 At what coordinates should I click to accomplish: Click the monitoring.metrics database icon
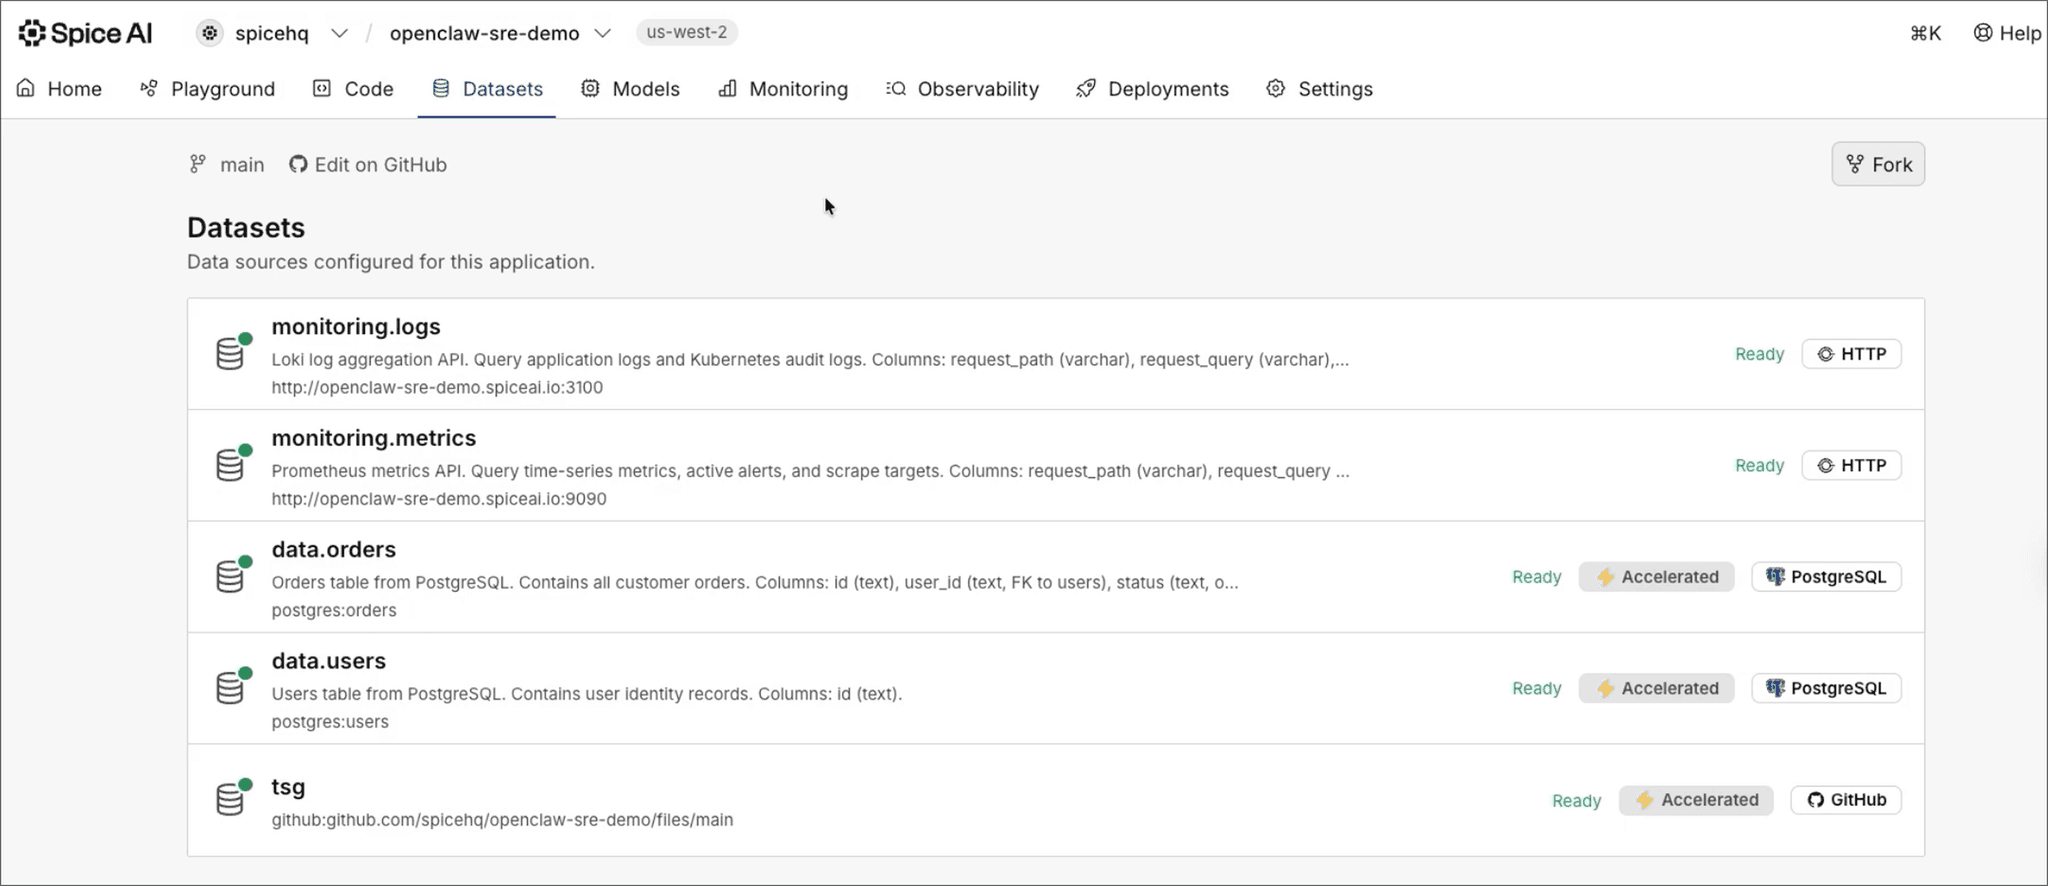(232, 464)
